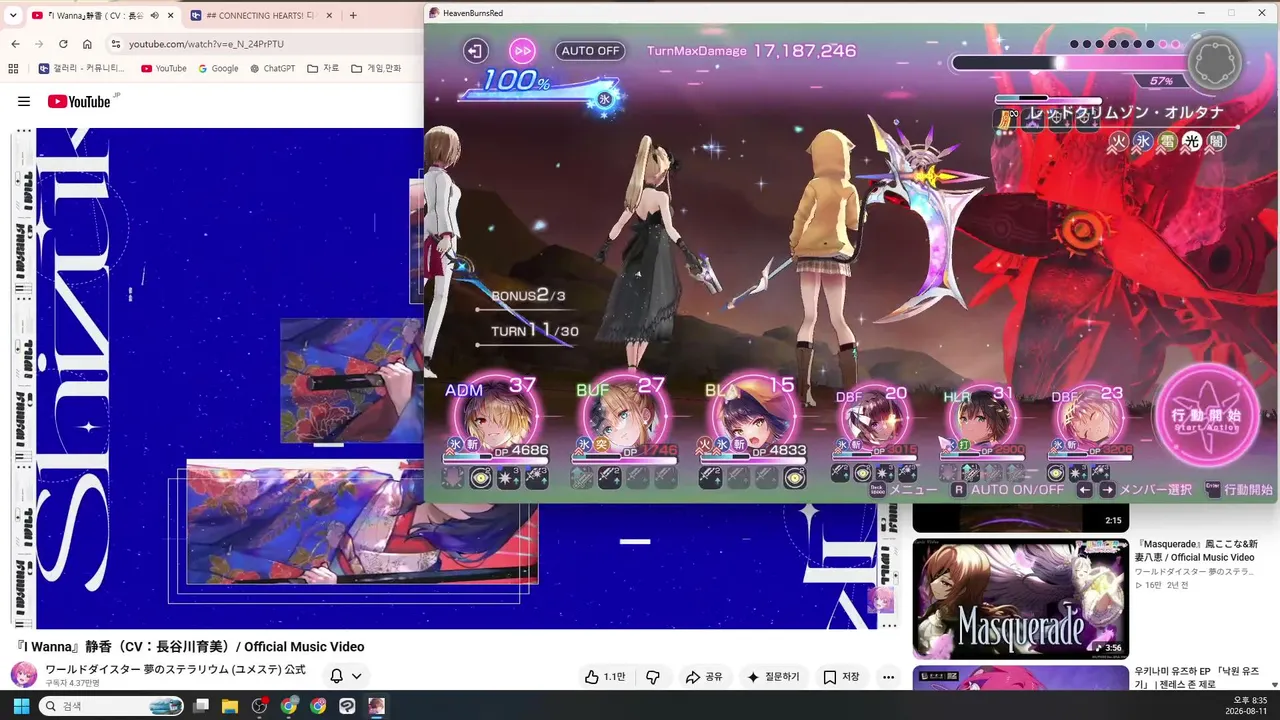Click the Chrome home button
The image size is (1280, 720).
87,44
